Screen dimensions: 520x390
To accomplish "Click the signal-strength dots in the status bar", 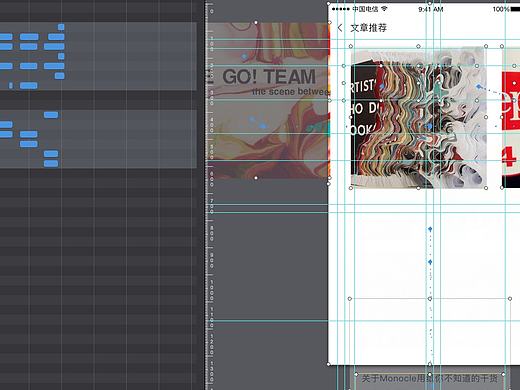I will 341,9.
